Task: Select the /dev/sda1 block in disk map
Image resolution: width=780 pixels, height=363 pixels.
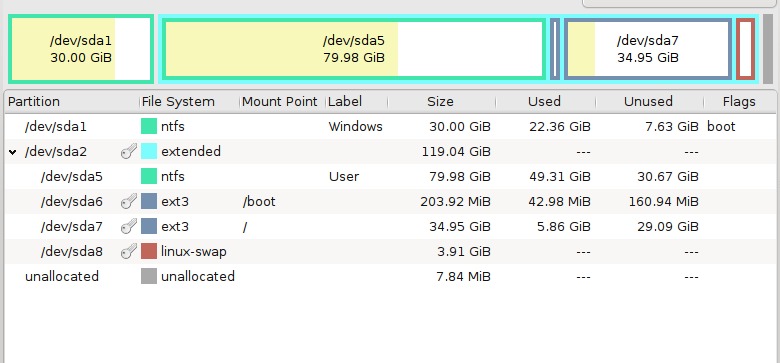Action: [x=81, y=49]
